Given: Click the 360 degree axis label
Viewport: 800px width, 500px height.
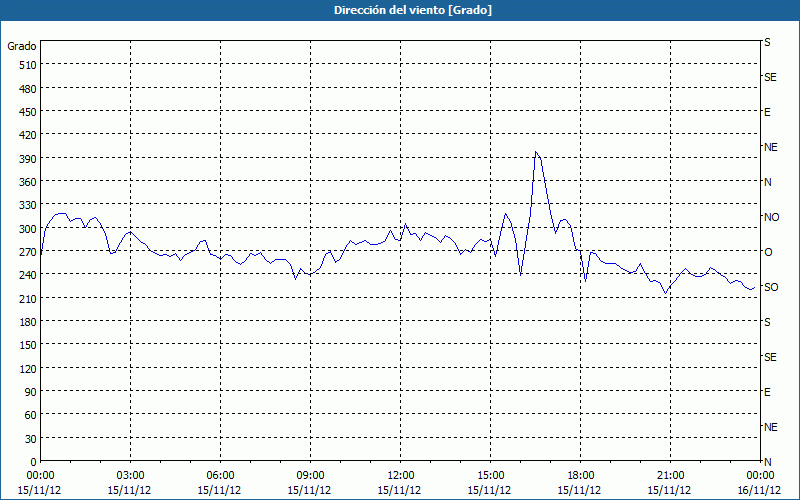Looking at the screenshot, I should click(29, 182).
